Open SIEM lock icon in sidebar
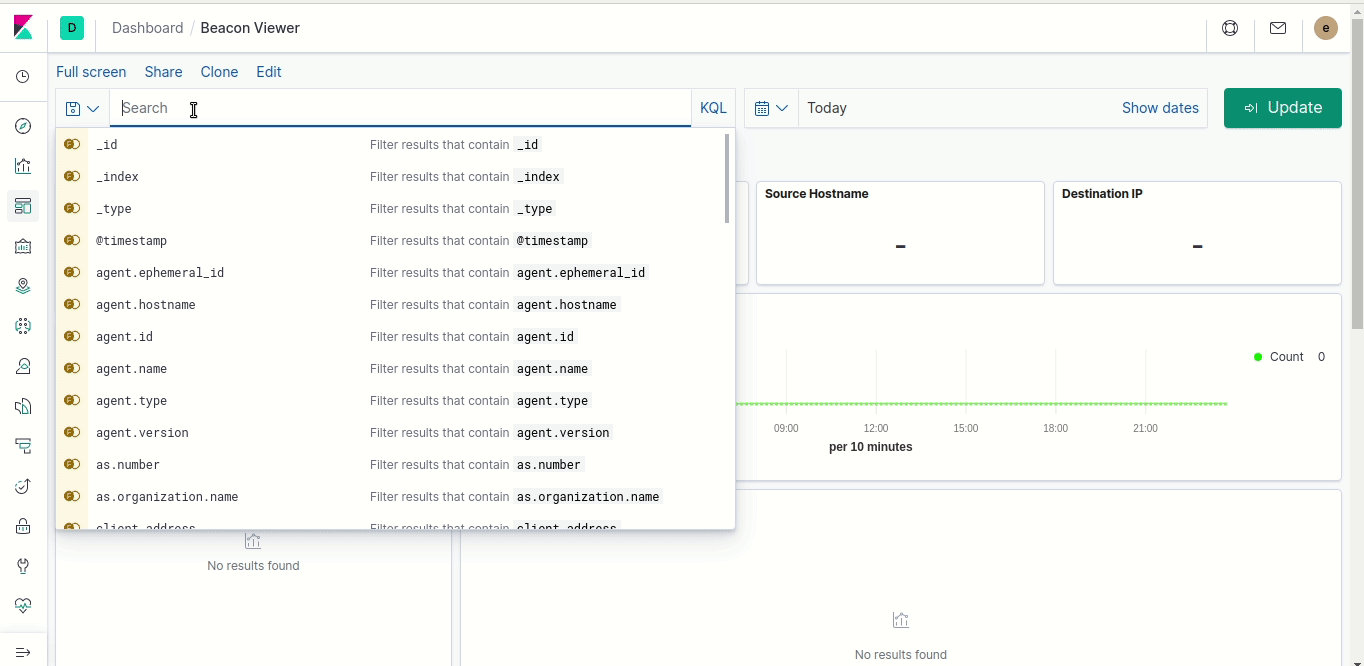 (23, 526)
